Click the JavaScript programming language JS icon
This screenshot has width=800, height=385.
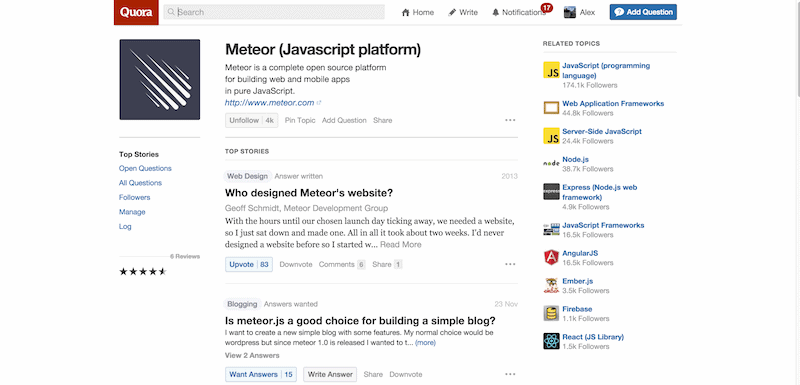(552, 70)
